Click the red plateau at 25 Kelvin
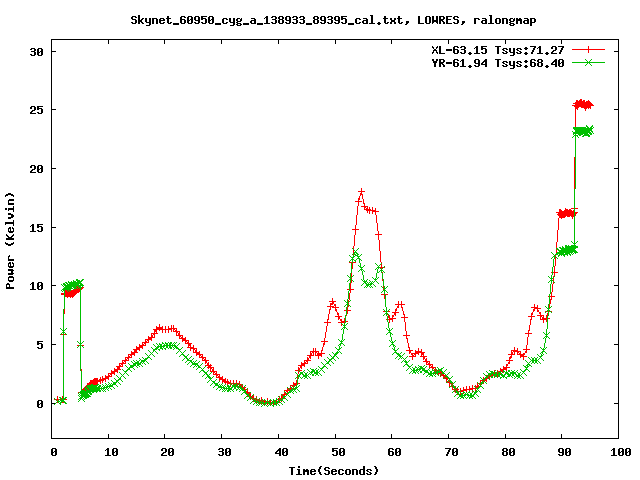The height and width of the screenshot is (480, 640). (582, 104)
